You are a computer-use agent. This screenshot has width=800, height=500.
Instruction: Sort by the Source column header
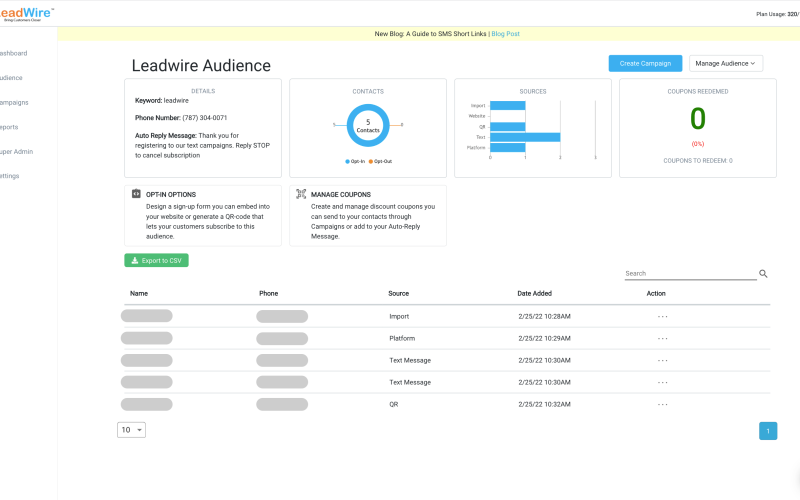[398, 293]
